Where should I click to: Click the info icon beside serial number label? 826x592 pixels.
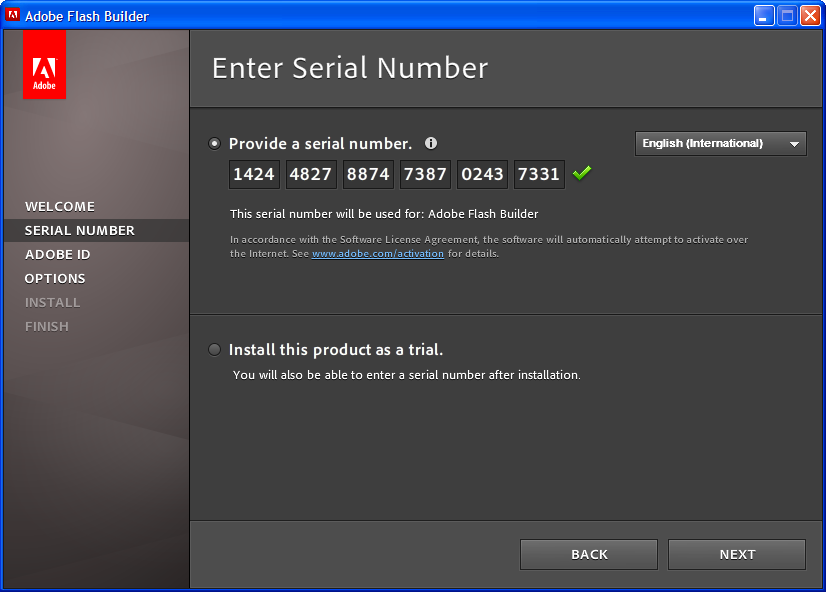pos(431,143)
